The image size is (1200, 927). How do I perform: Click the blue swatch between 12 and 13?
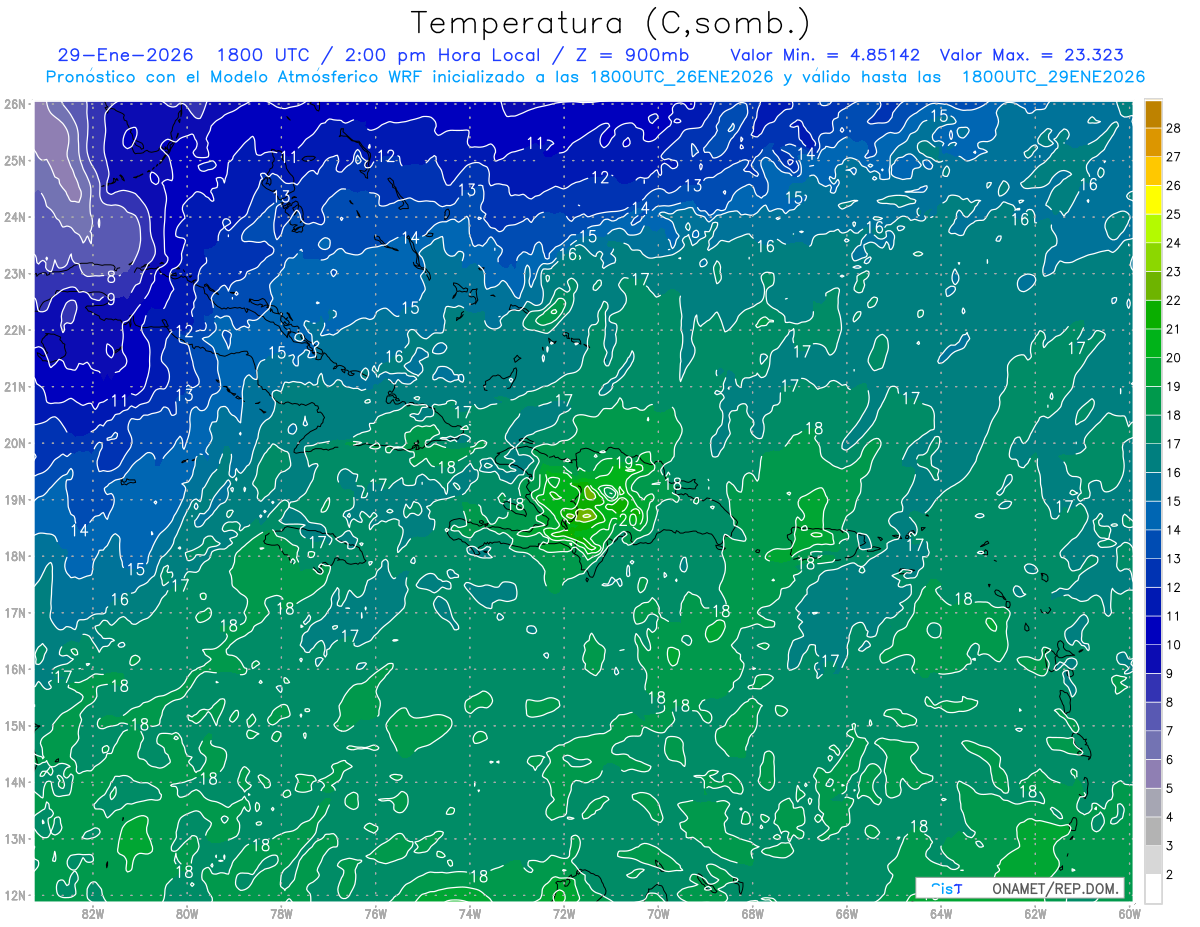(x=1153, y=573)
